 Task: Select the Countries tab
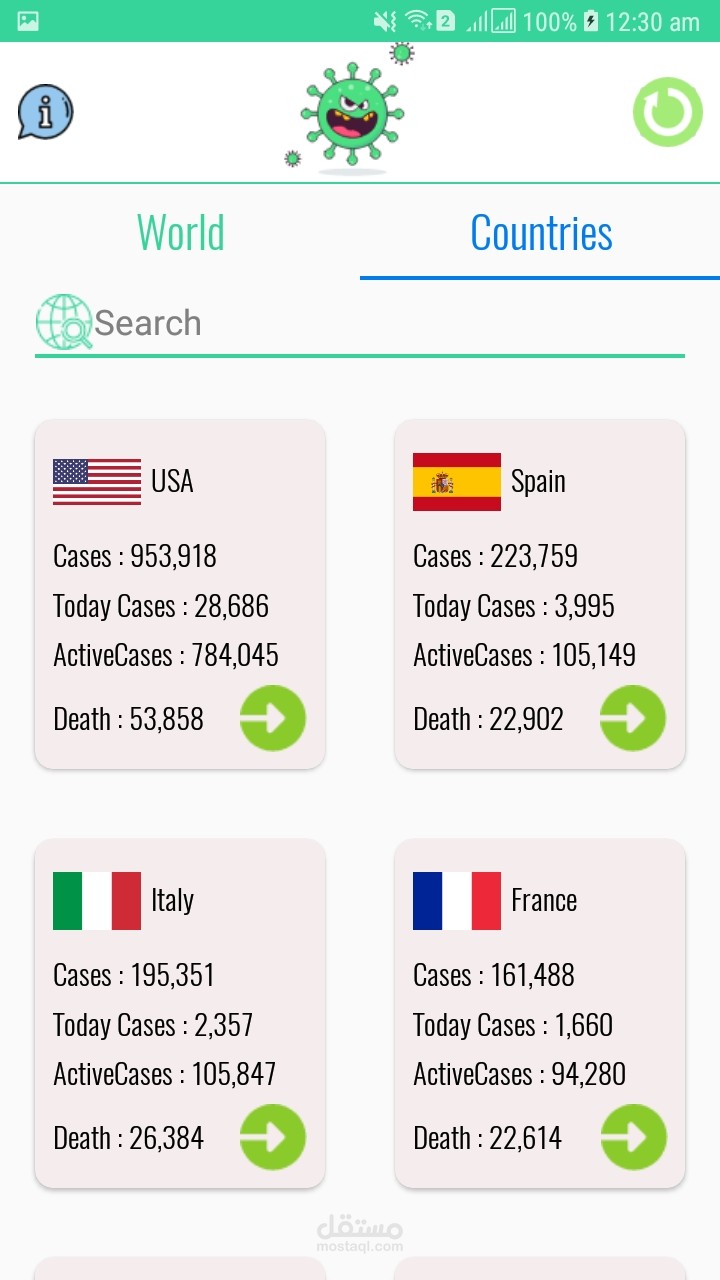541,233
